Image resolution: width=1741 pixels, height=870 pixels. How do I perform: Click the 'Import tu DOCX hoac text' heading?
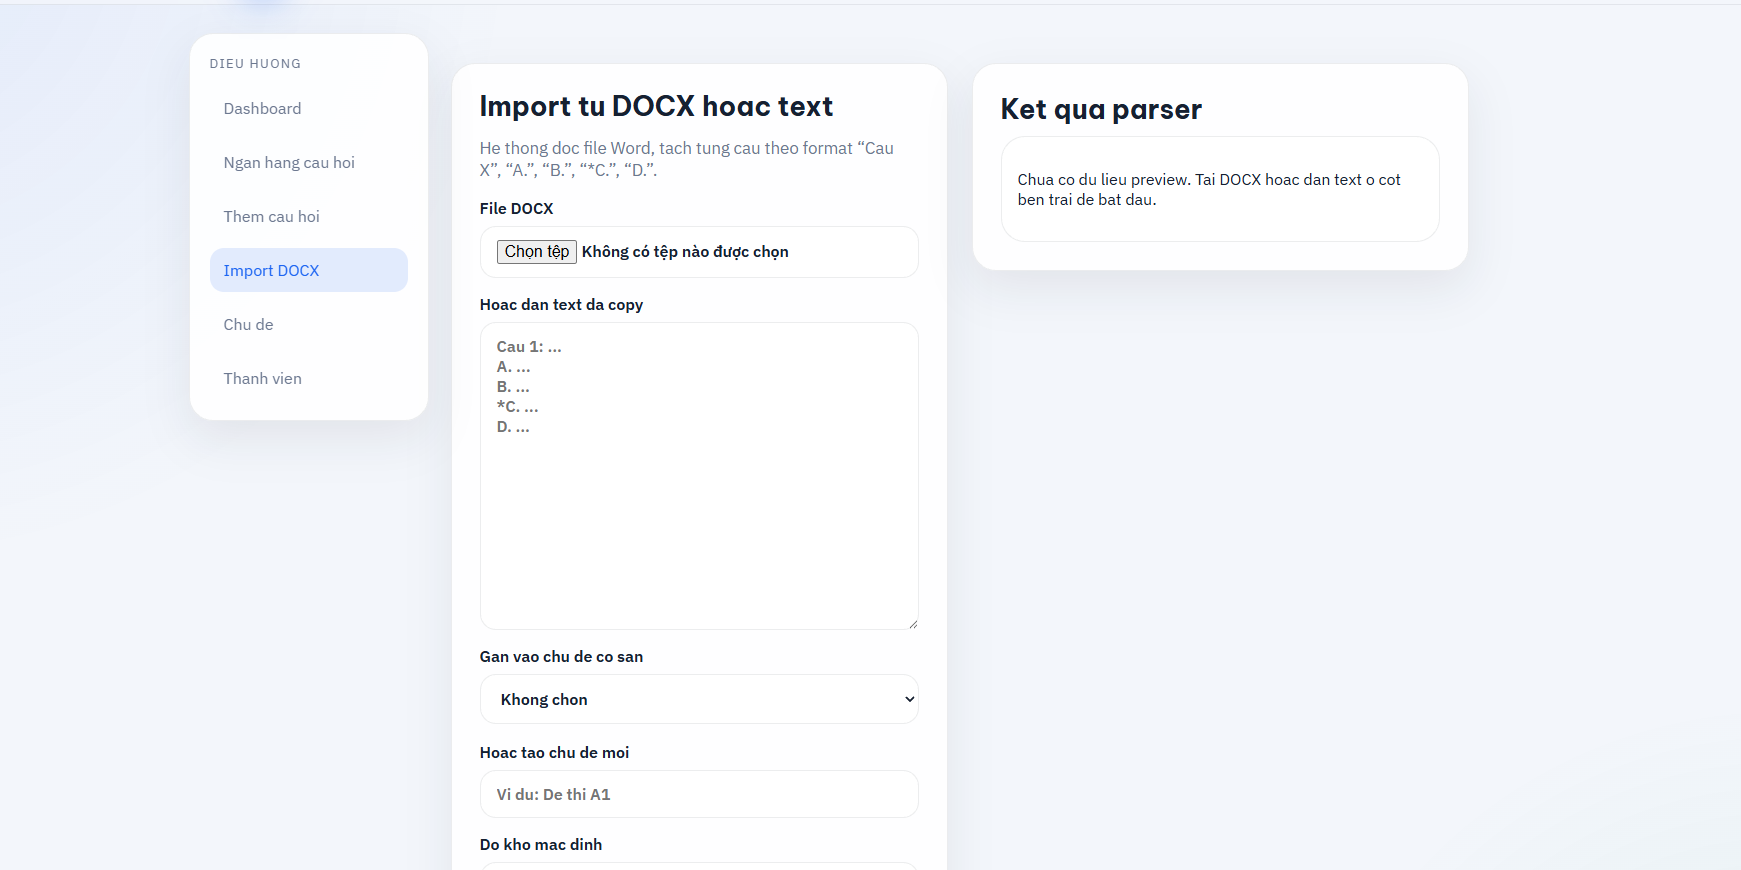[656, 106]
